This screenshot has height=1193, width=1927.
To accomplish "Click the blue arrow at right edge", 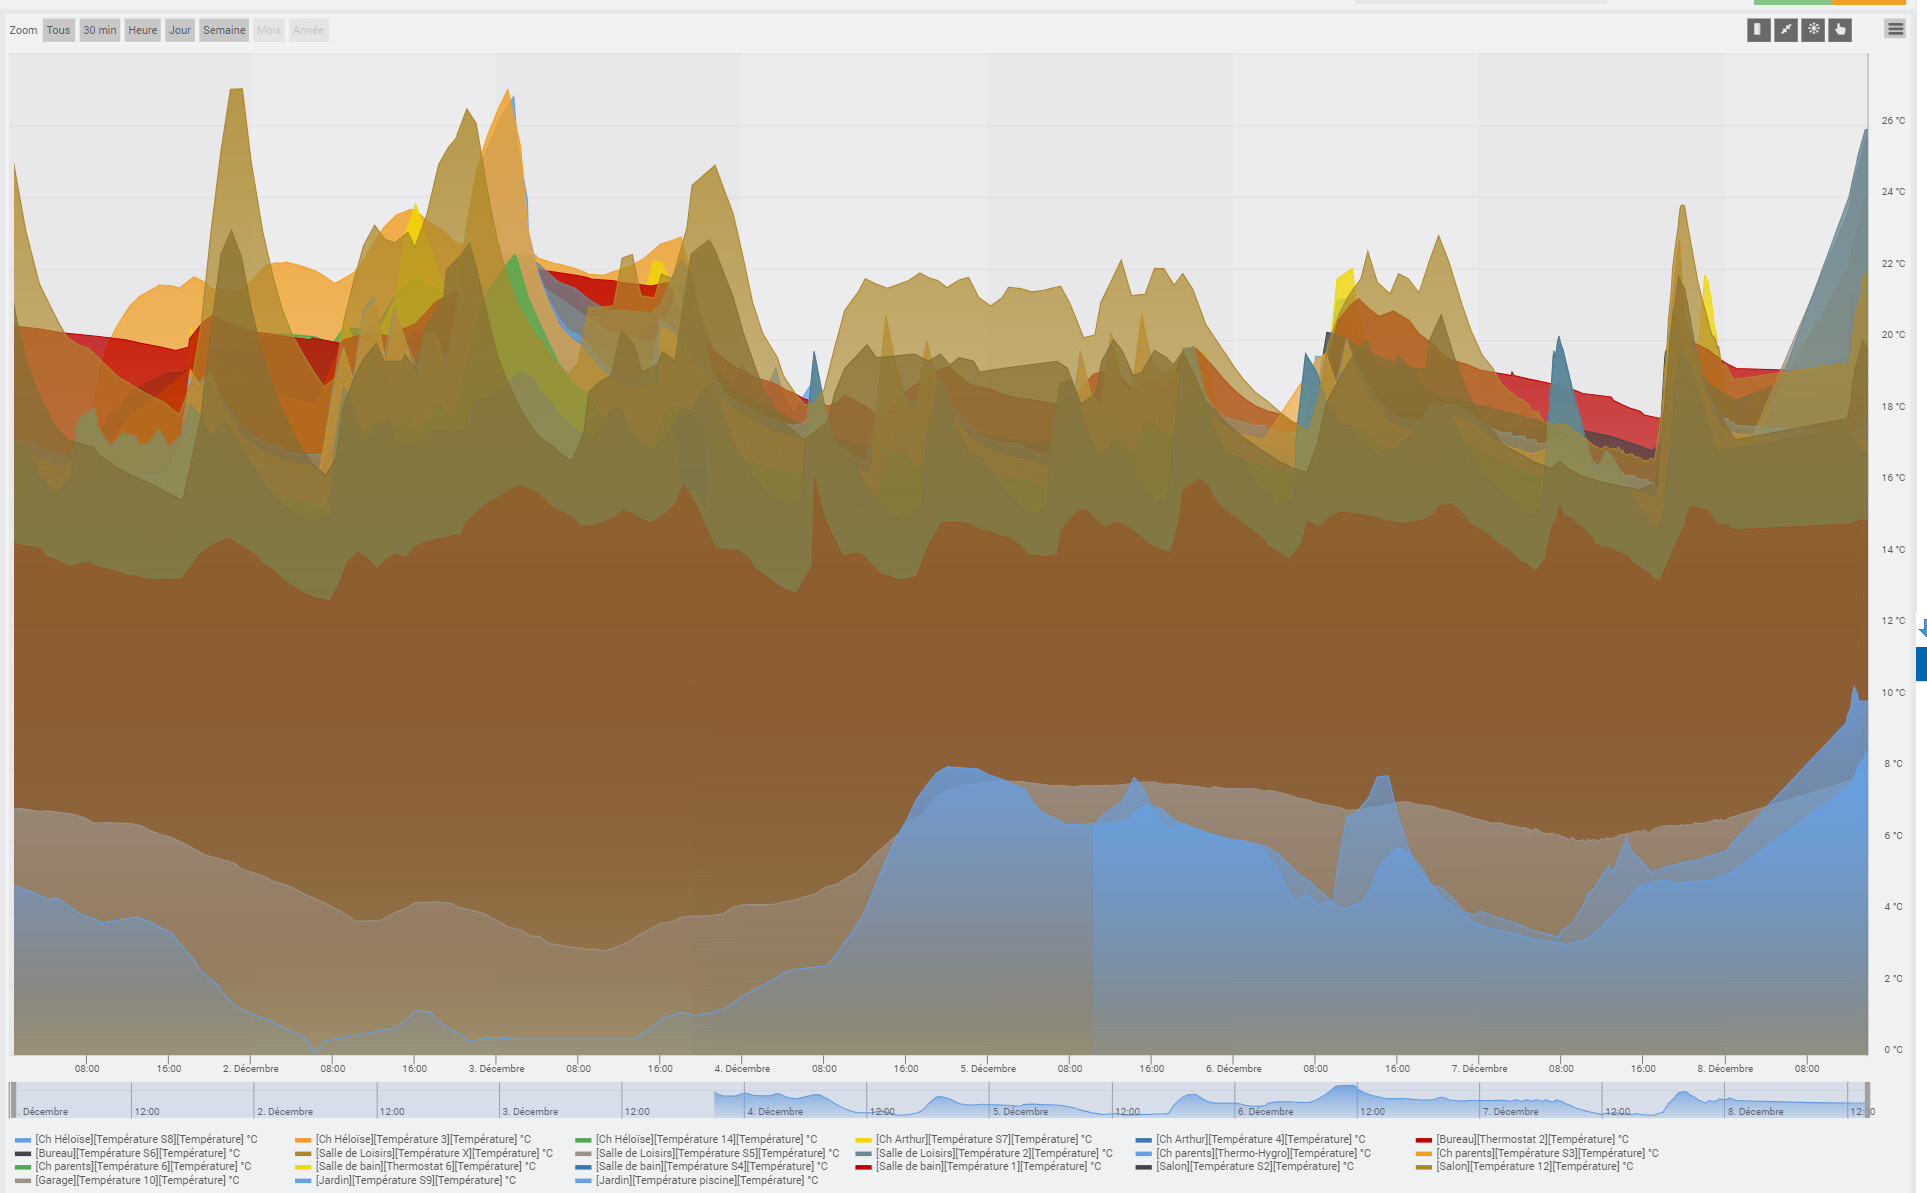I will pyautogui.click(x=1922, y=629).
